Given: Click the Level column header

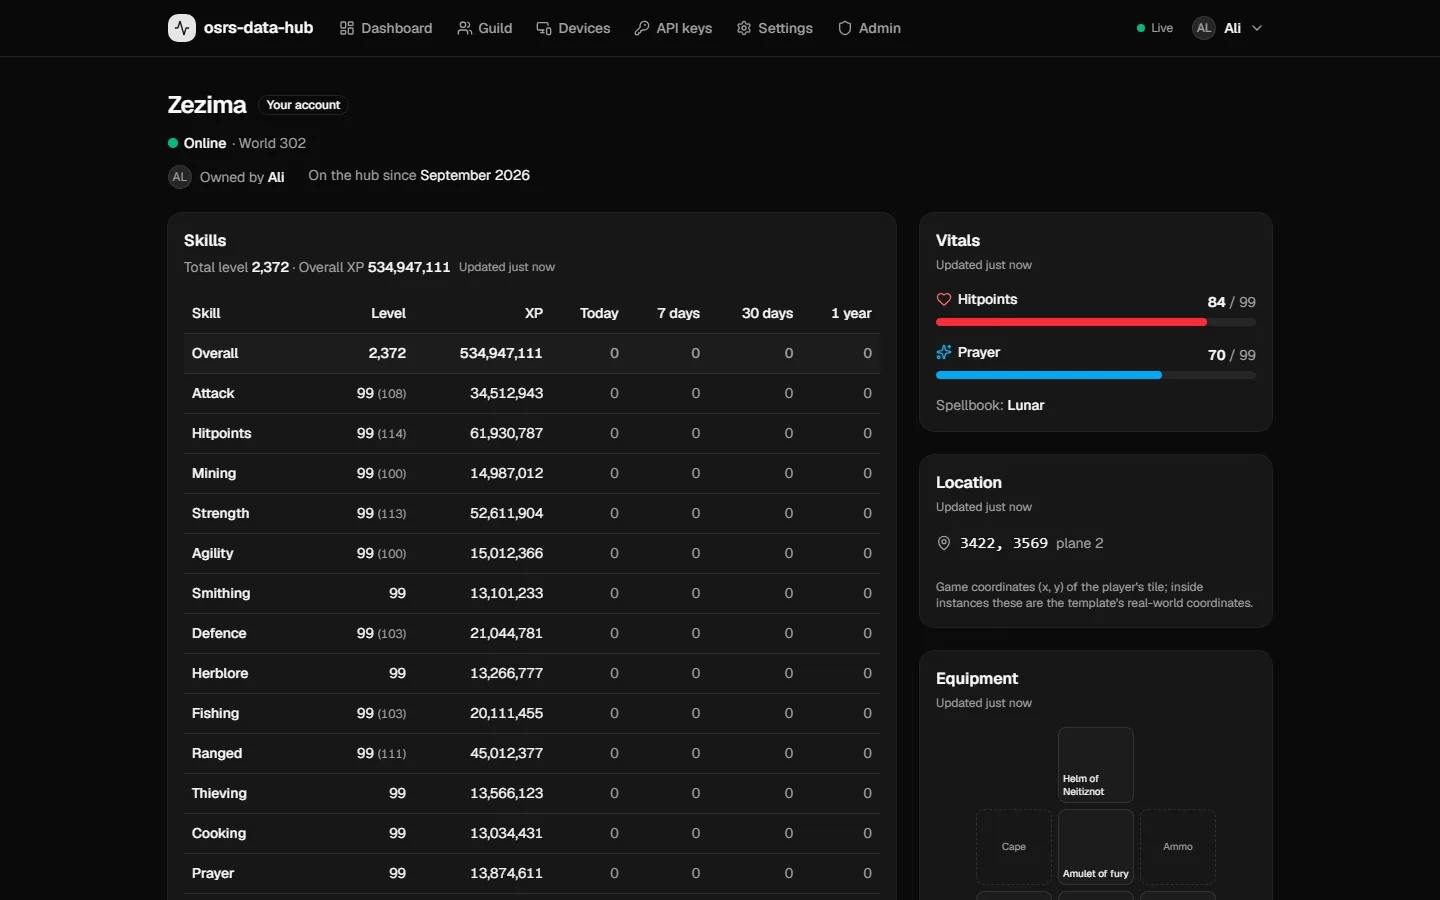Looking at the screenshot, I should (x=388, y=313).
